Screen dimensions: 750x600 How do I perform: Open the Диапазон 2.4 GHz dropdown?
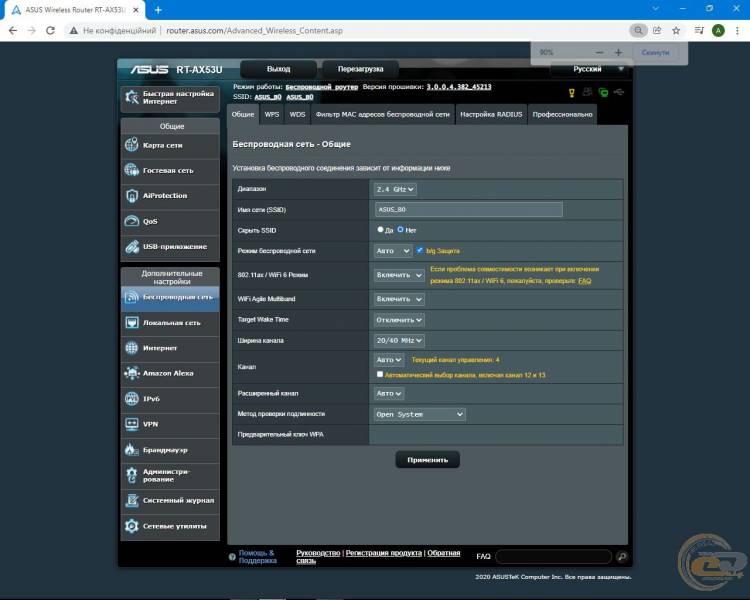(x=395, y=189)
